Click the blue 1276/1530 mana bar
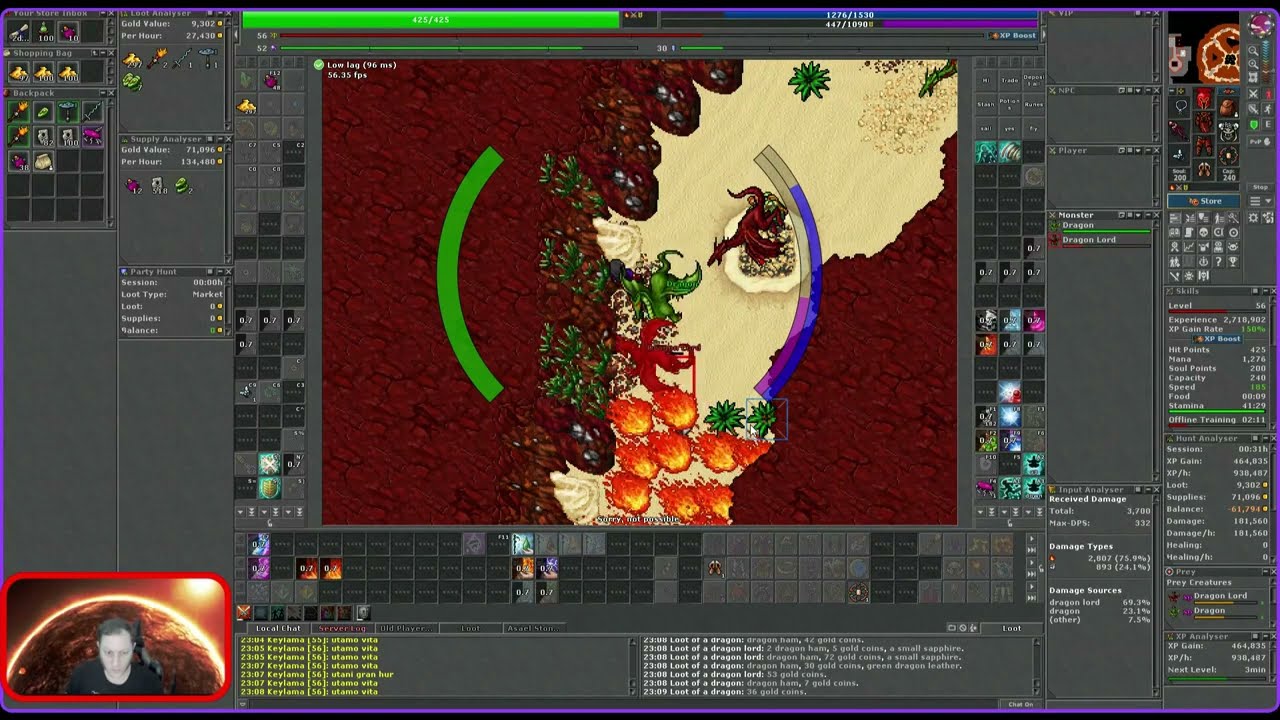 (x=850, y=15)
